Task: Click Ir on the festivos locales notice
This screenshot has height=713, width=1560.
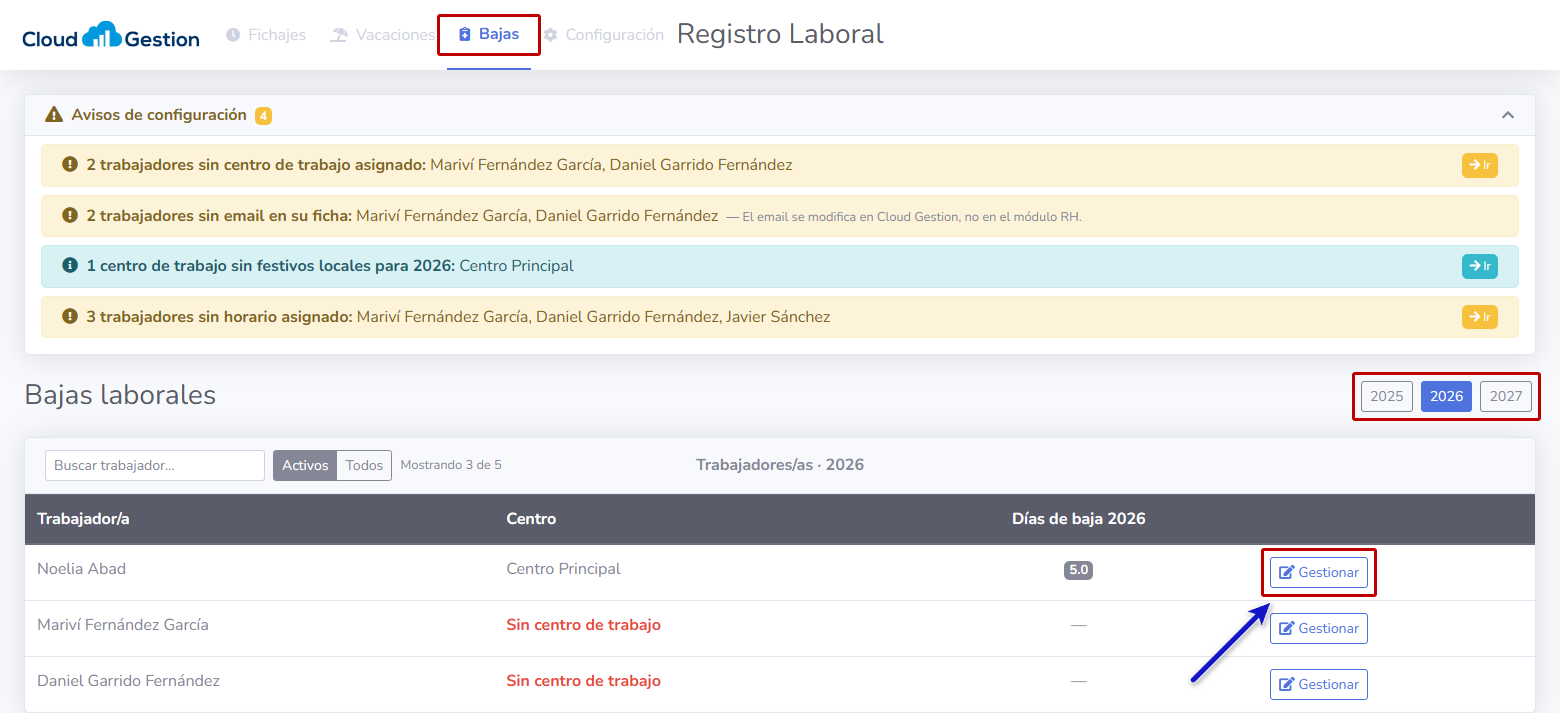Action: tap(1479, 266)
